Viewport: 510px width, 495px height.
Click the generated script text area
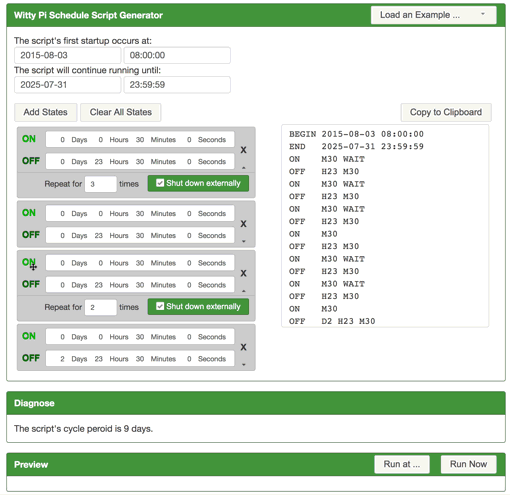point(385,226)
